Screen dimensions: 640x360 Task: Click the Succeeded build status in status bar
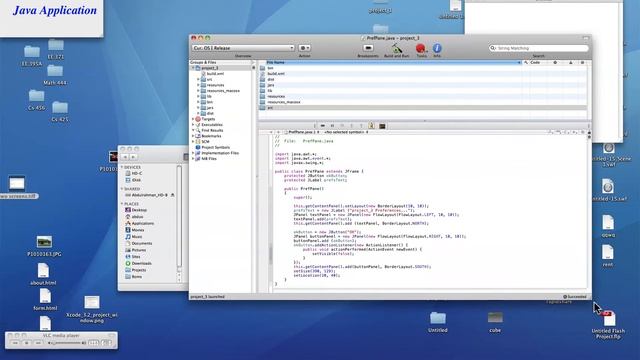pos(575,297)
